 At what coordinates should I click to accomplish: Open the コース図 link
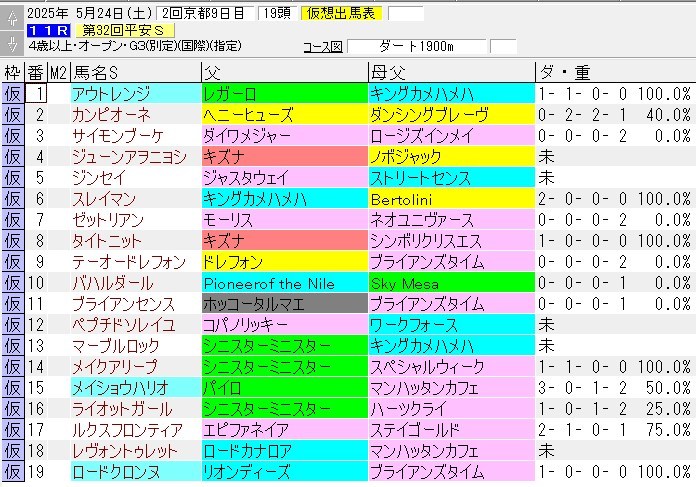point(323,47)
